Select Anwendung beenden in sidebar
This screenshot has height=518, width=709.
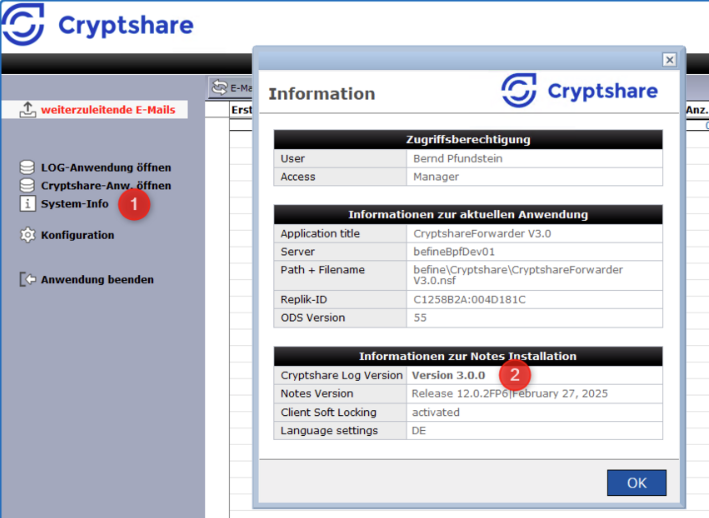(x=97, y=279)
